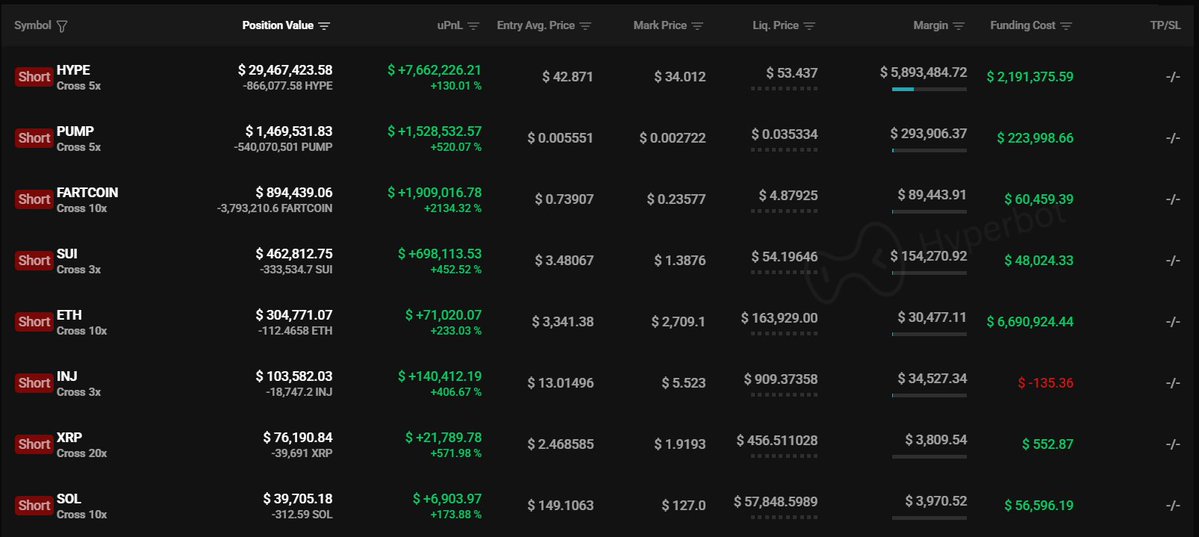The height and width of the screenshot is (537, 1199).
Task: Select the ETH symbol name
Action: tap(69, 315)
